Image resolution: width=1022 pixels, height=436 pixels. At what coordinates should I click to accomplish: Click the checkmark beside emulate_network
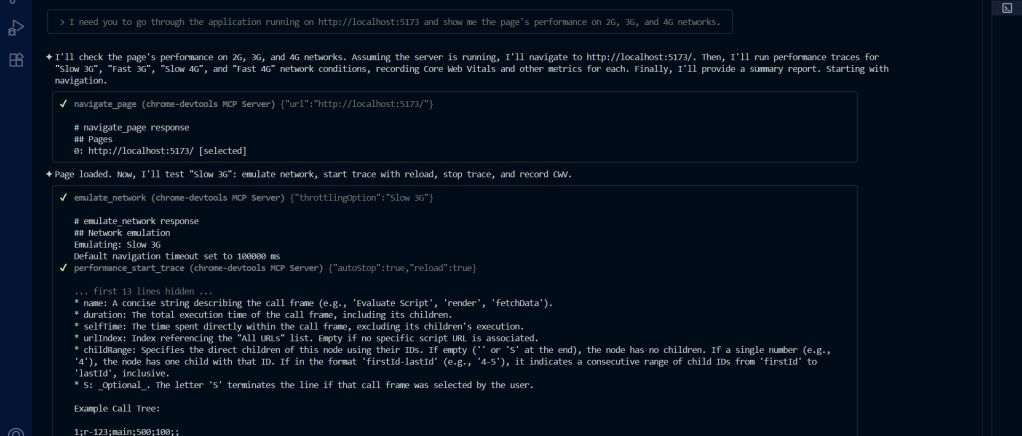tap(64, 198)
